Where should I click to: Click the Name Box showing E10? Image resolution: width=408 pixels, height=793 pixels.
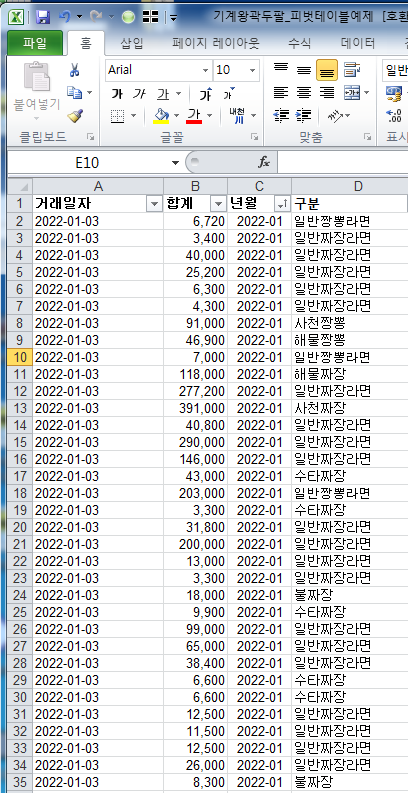[x=87, y=163]
